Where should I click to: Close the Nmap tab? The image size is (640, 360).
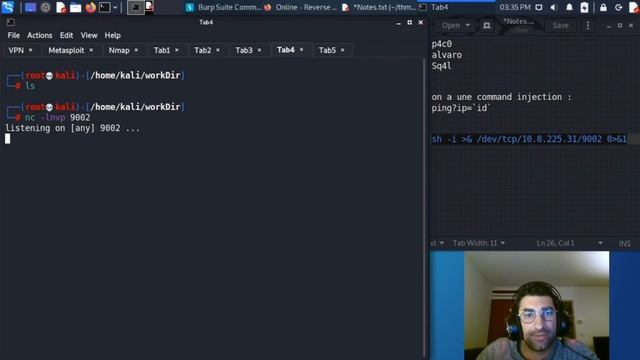pos(136,50)
